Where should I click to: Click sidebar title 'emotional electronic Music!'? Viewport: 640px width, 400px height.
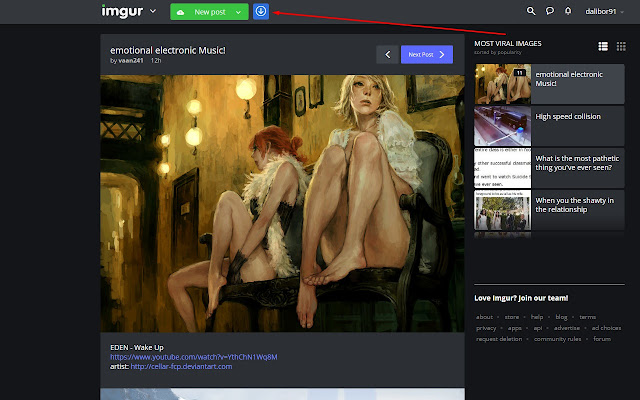point(569,79)
